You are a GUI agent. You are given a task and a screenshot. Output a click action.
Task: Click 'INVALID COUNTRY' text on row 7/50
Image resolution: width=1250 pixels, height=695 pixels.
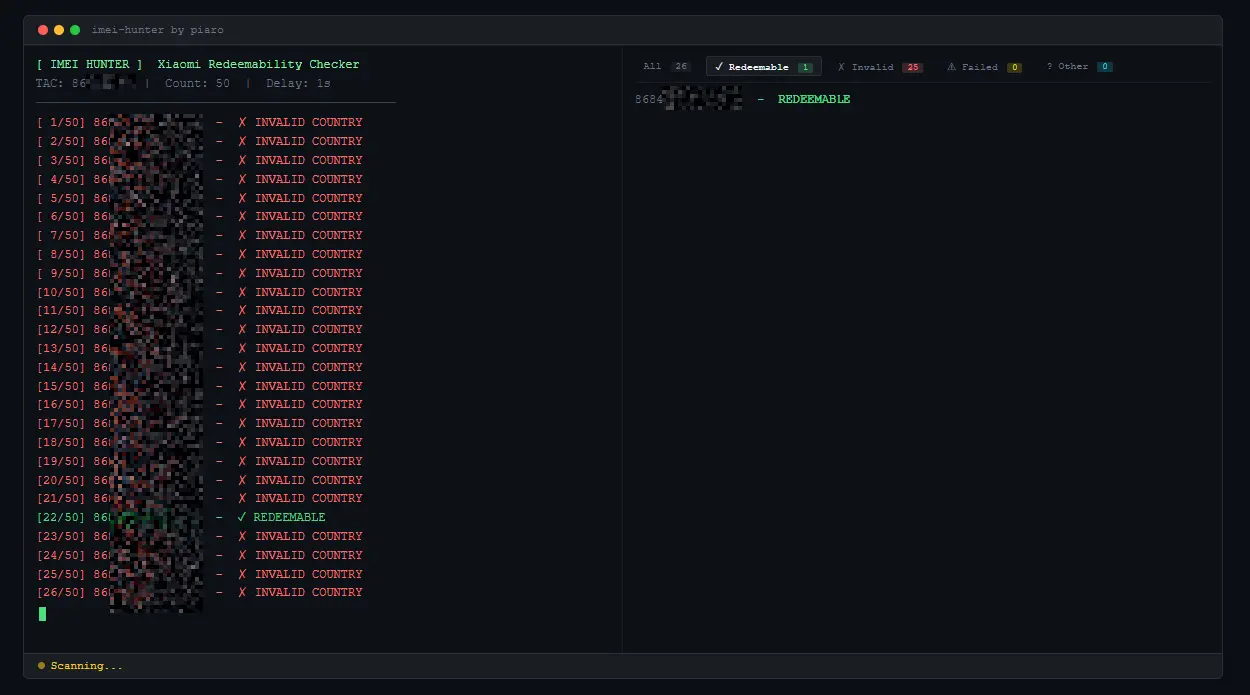pos(309,235)
